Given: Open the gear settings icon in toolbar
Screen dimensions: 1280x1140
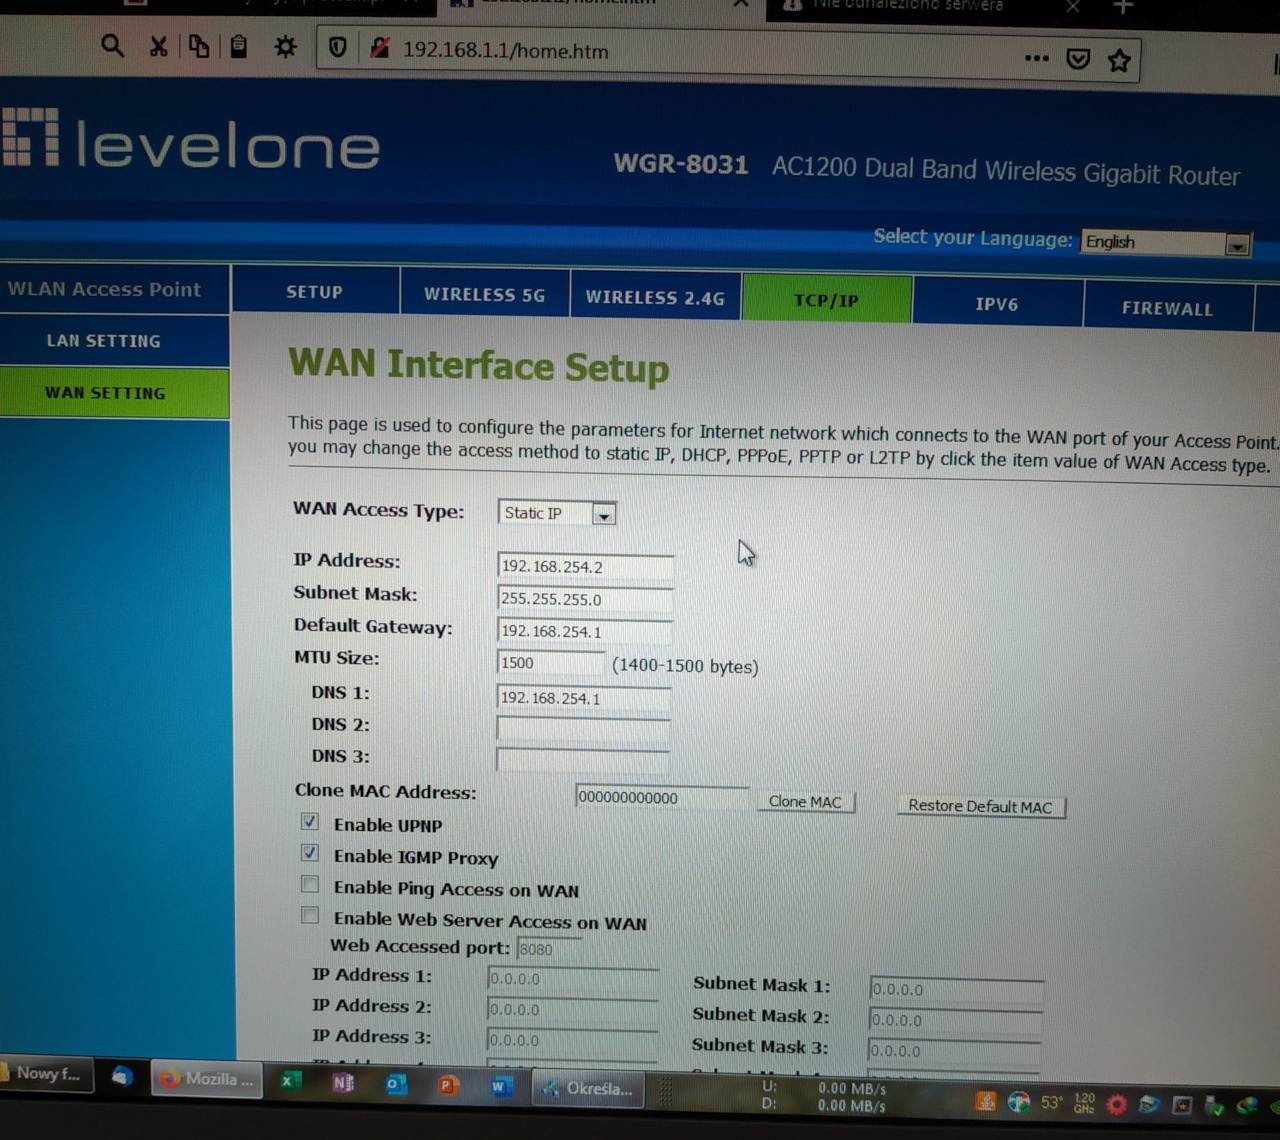Looking at the screenshot, I should (285, 47).
